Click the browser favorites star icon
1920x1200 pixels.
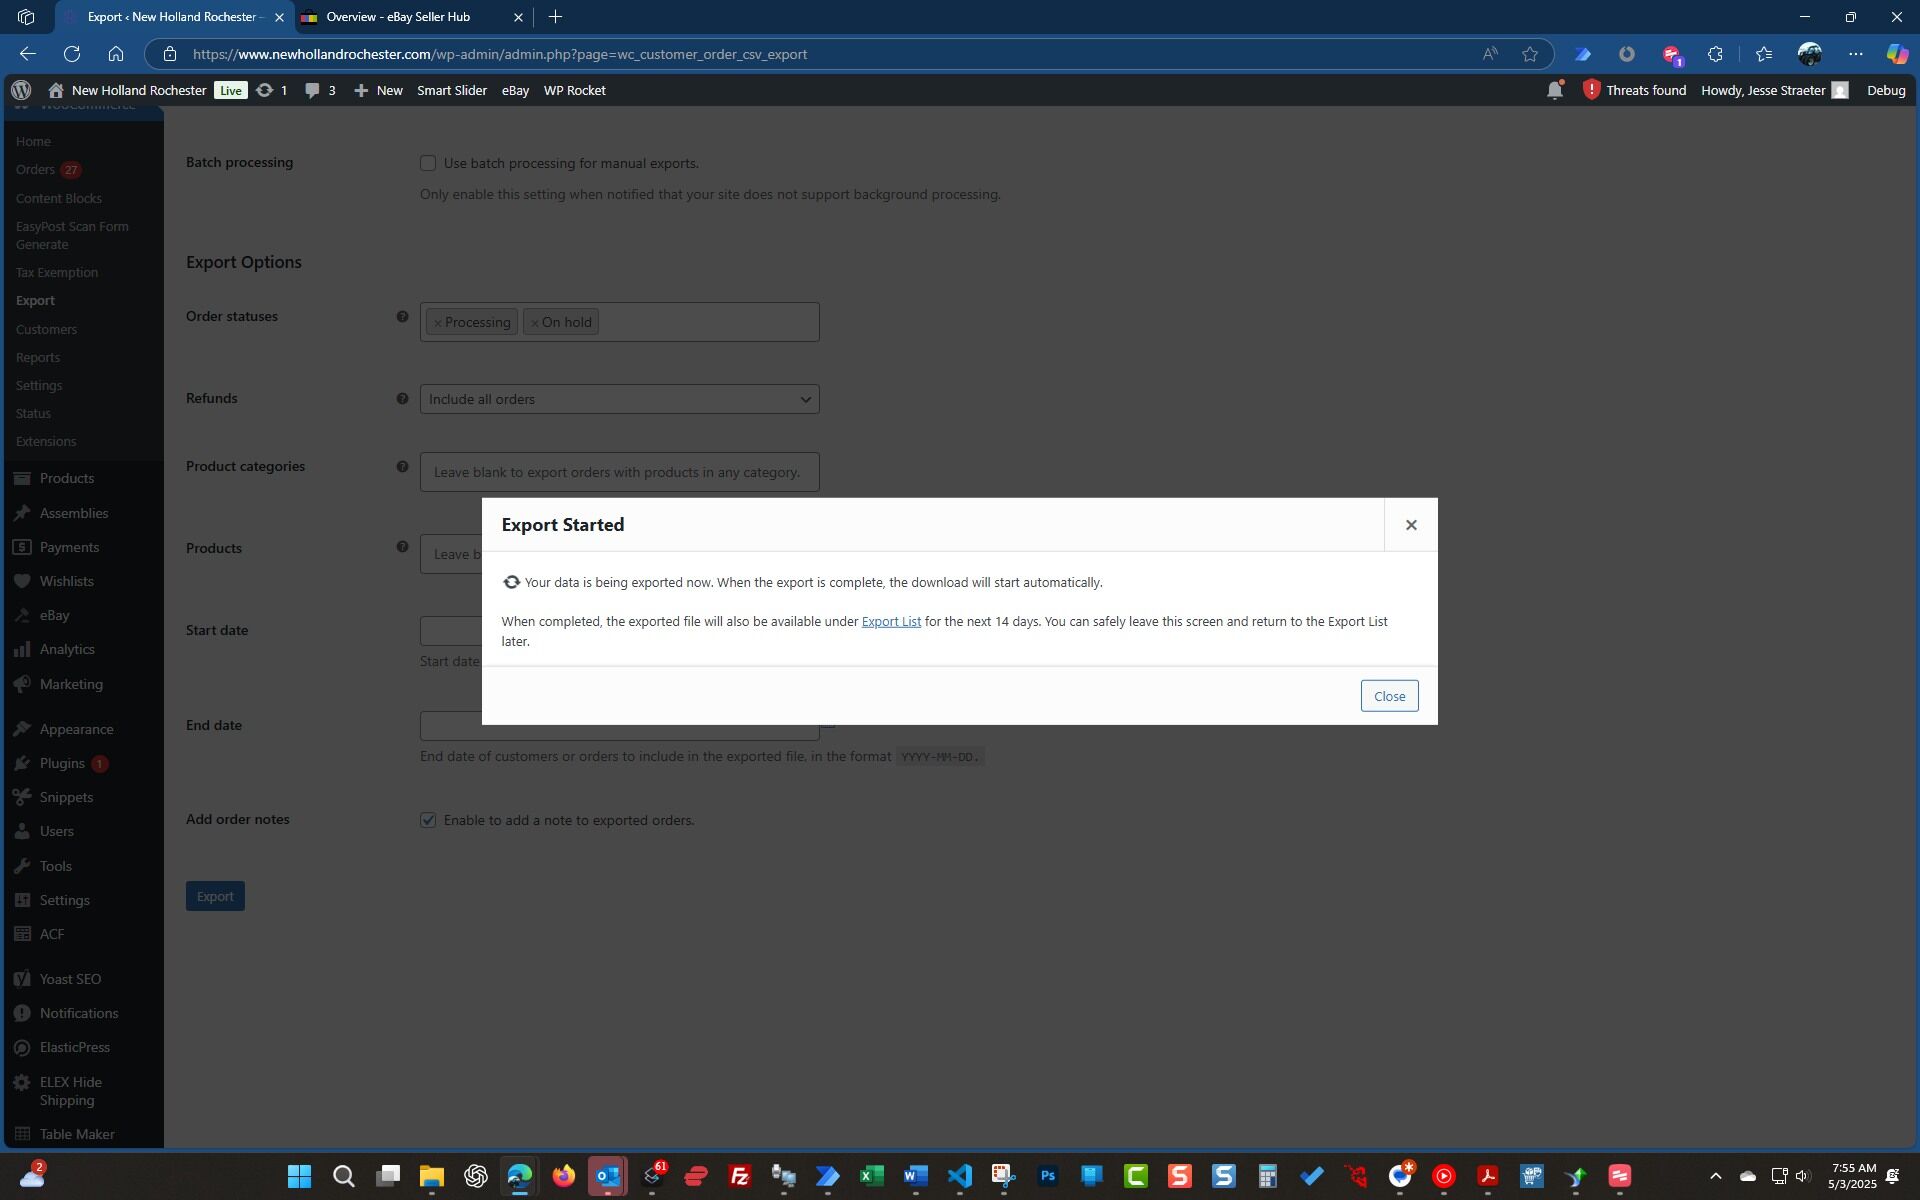[1529, 54]
